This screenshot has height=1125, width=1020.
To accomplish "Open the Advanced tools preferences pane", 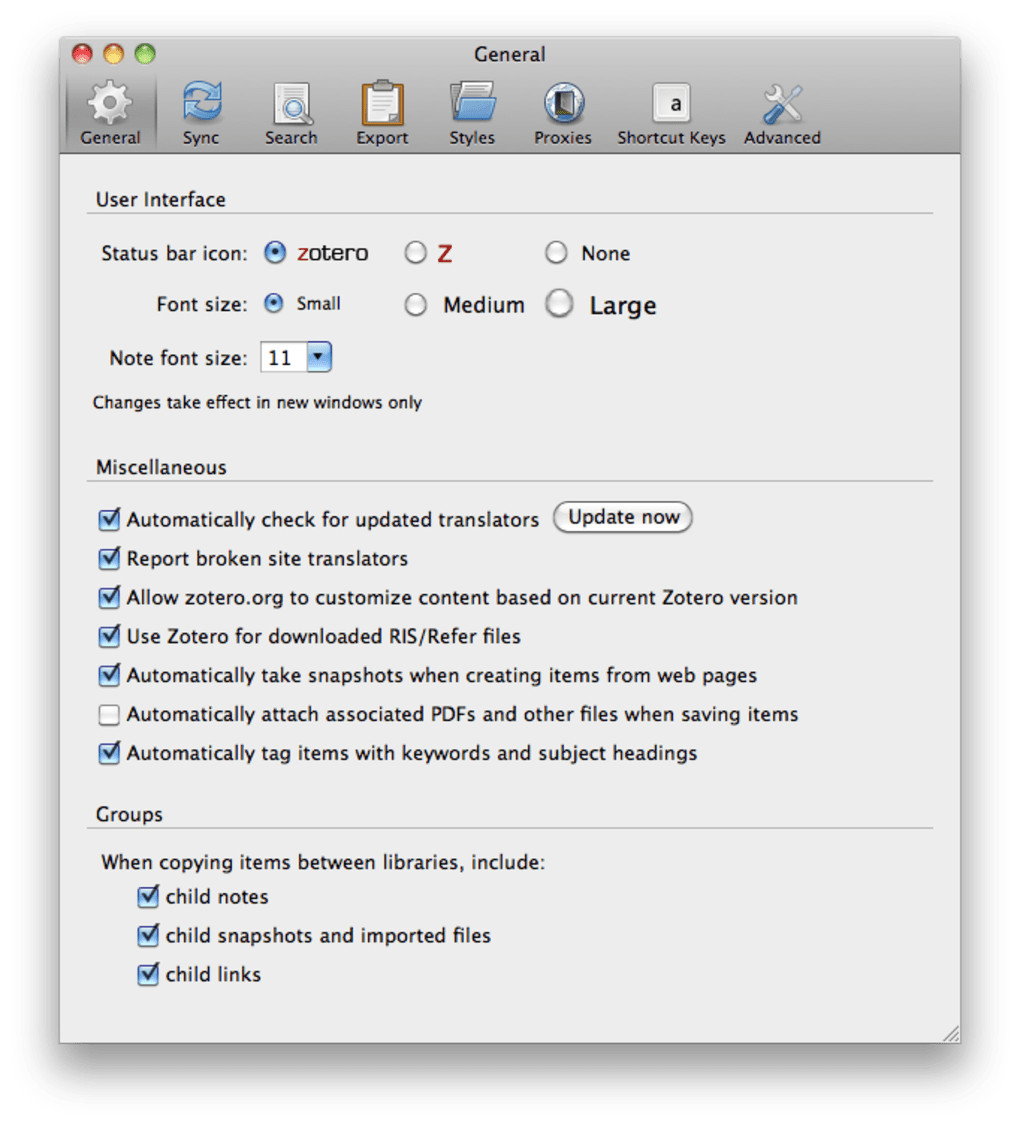I will pyautogui.click(x=782, y=113).
